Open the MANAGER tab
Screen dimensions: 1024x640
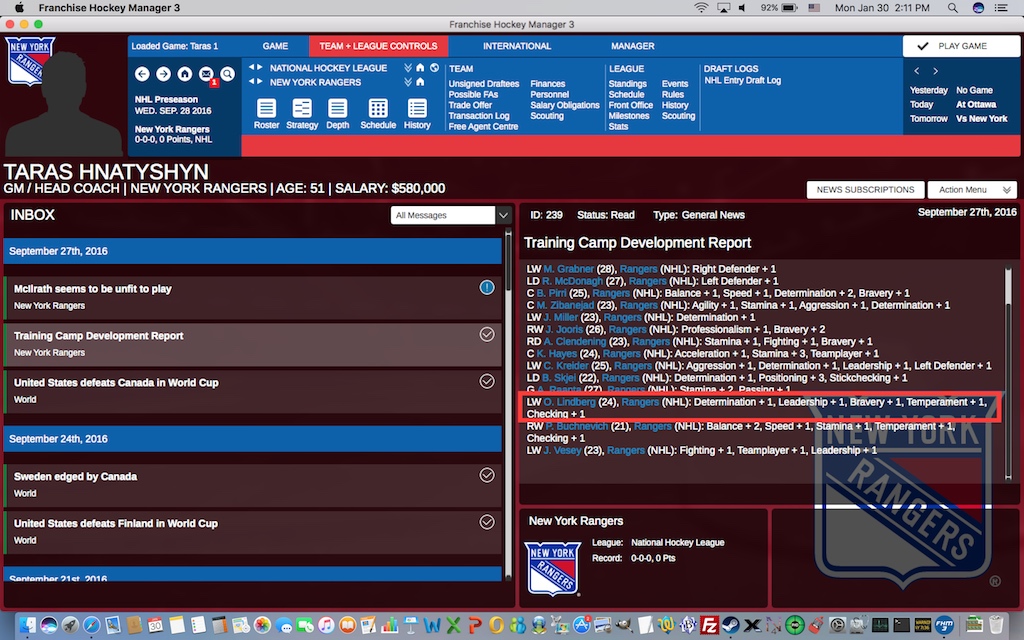pyautogui.click(x=632, y=46)
